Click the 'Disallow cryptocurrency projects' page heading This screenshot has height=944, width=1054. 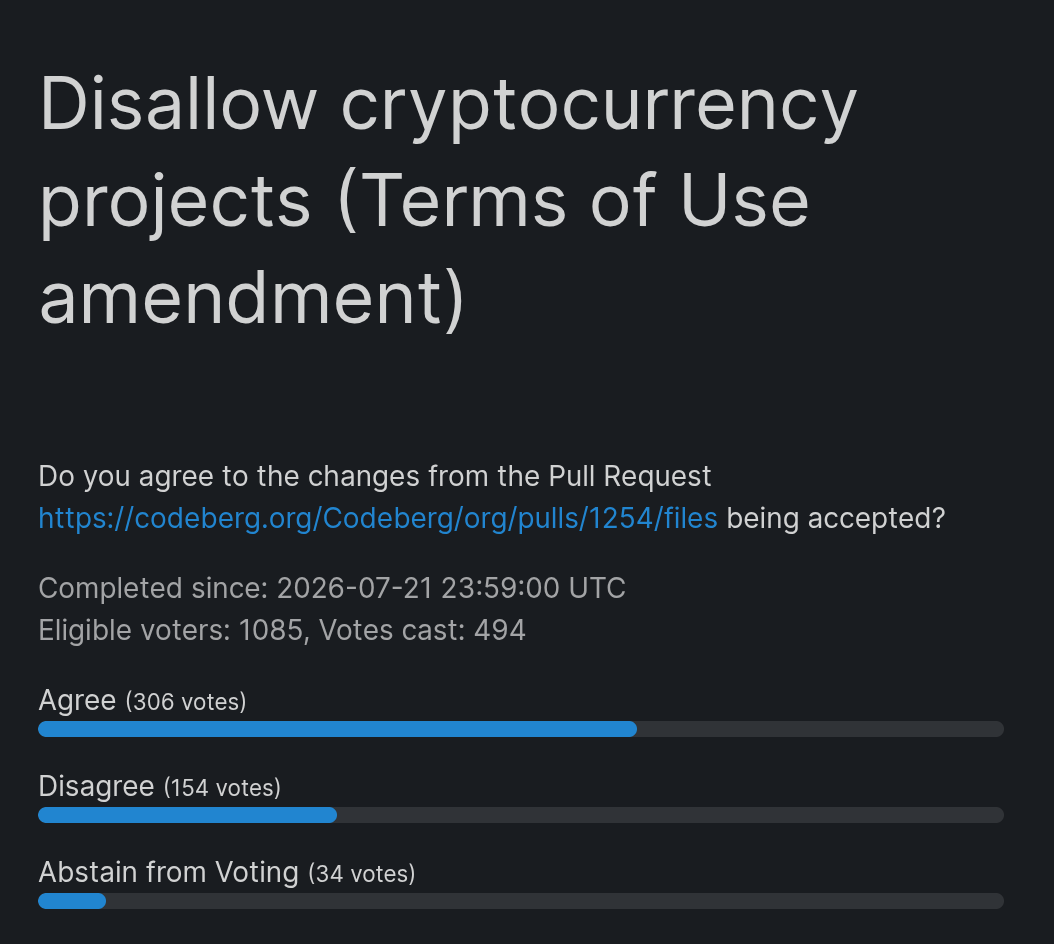tap(448, 200)
